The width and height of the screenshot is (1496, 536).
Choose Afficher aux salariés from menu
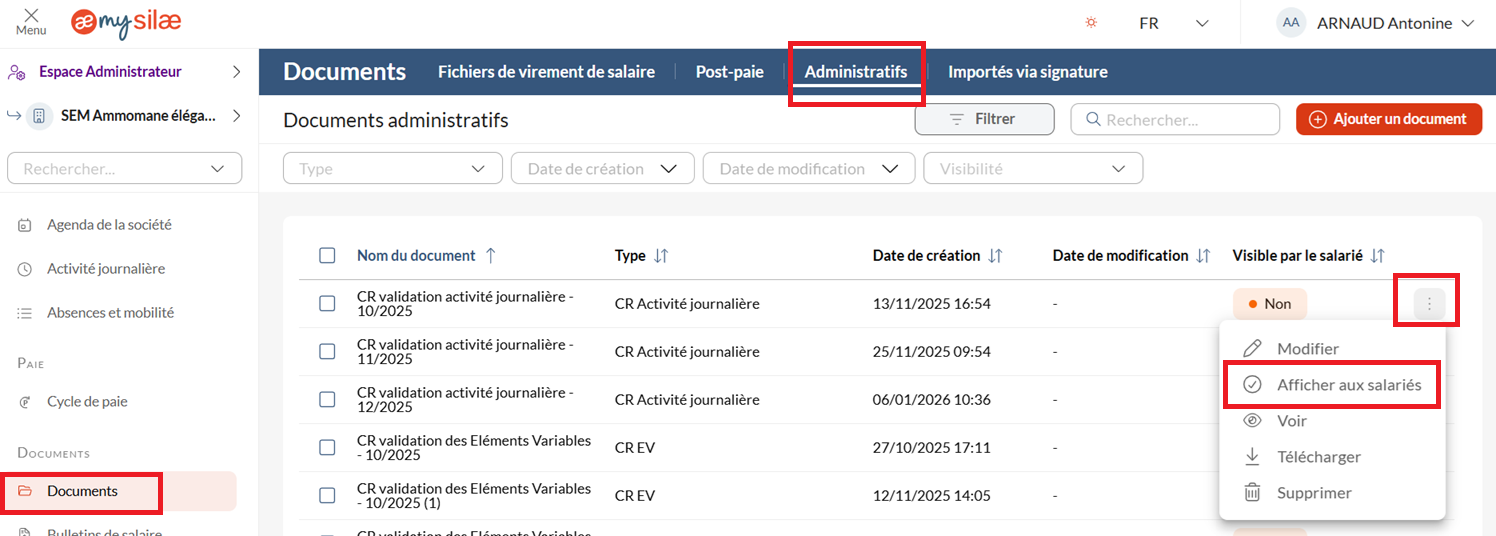click(1348, 385)
